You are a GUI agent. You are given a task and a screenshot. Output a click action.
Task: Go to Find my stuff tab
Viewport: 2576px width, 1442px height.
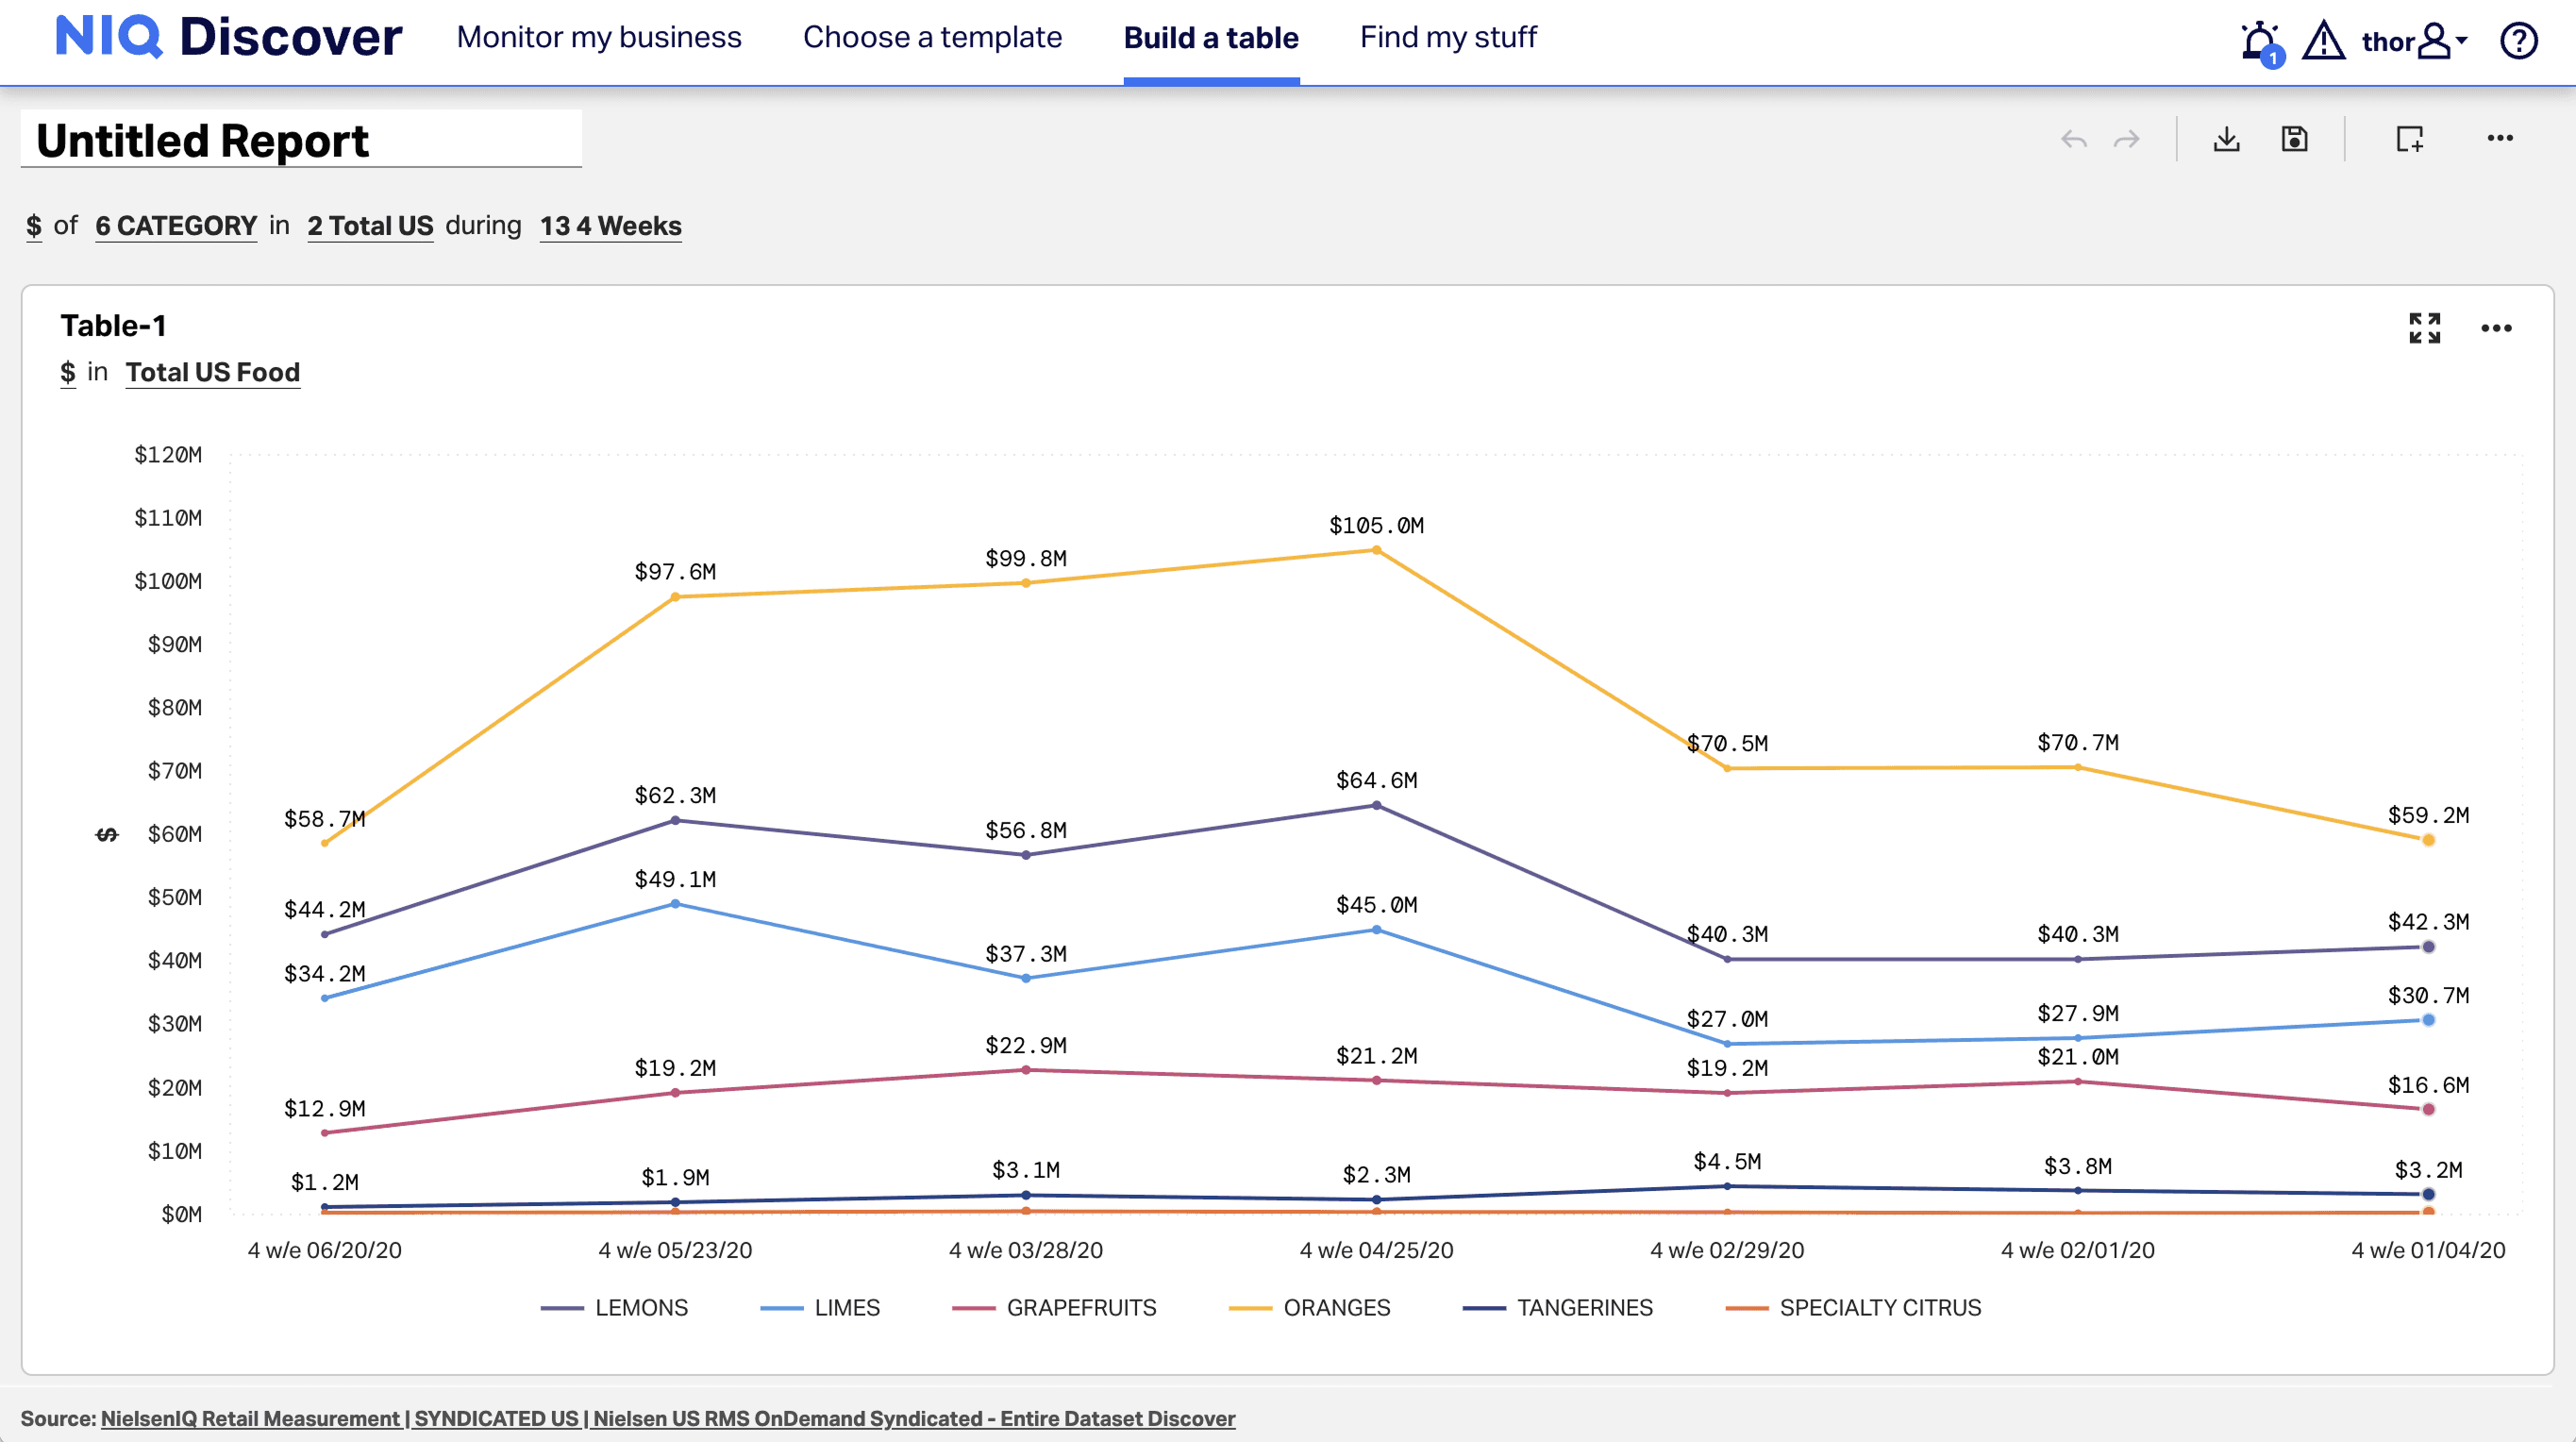pos(1447,38)
